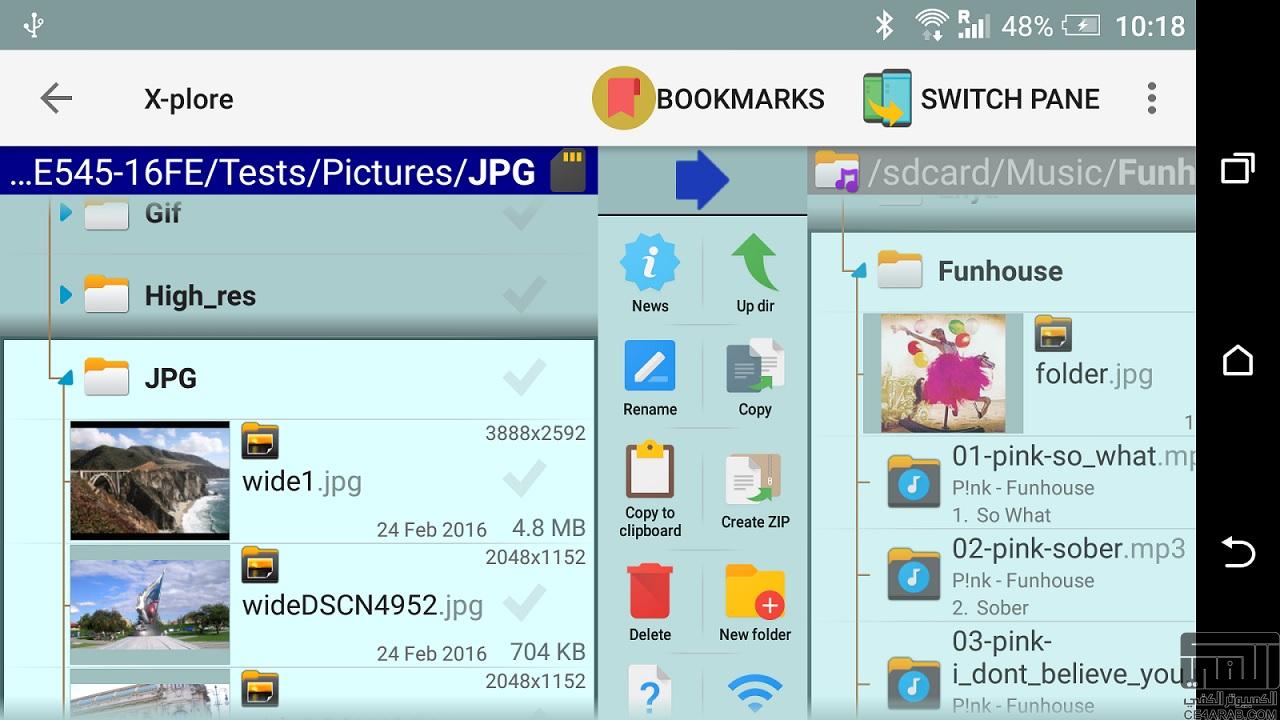
Task: Tap the Rename pencil icon
Action: (650, 365)
